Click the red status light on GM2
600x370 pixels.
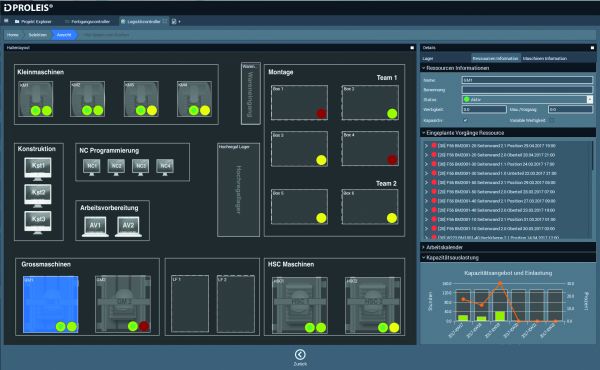tap(144, 326)
